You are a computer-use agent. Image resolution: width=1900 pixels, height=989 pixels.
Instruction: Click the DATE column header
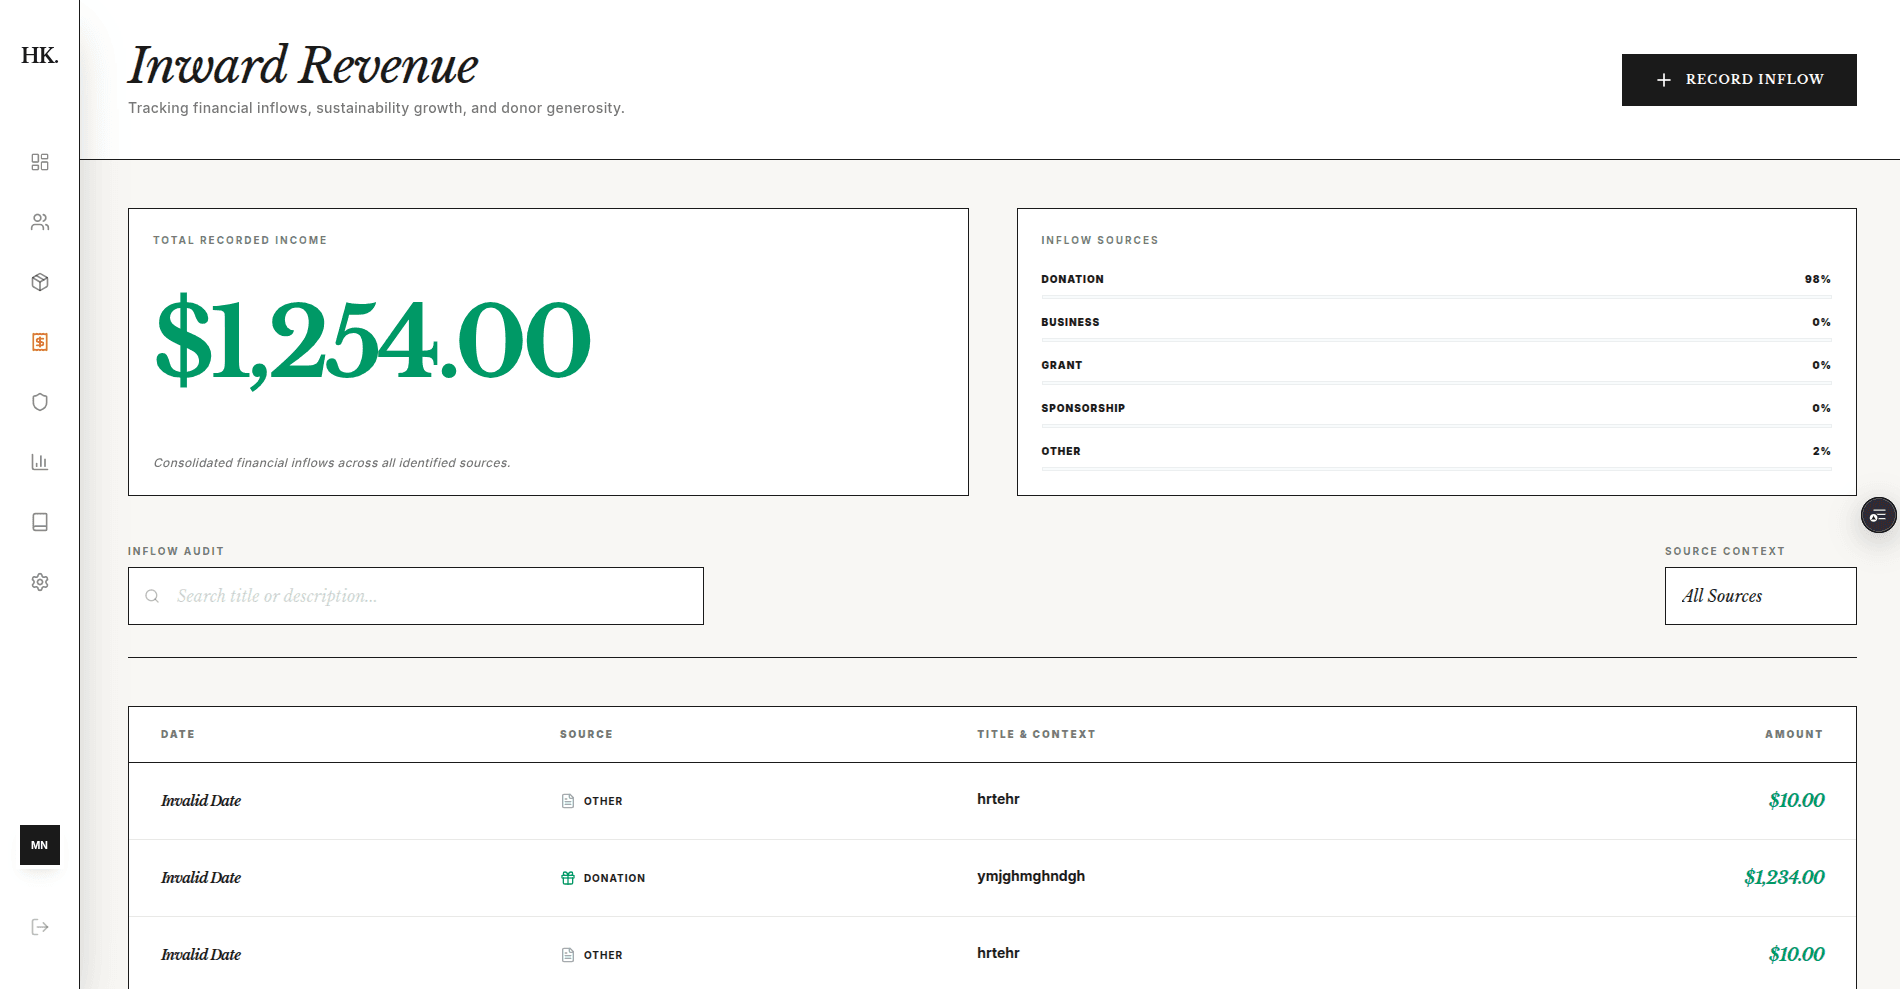[x=178, y=734]
